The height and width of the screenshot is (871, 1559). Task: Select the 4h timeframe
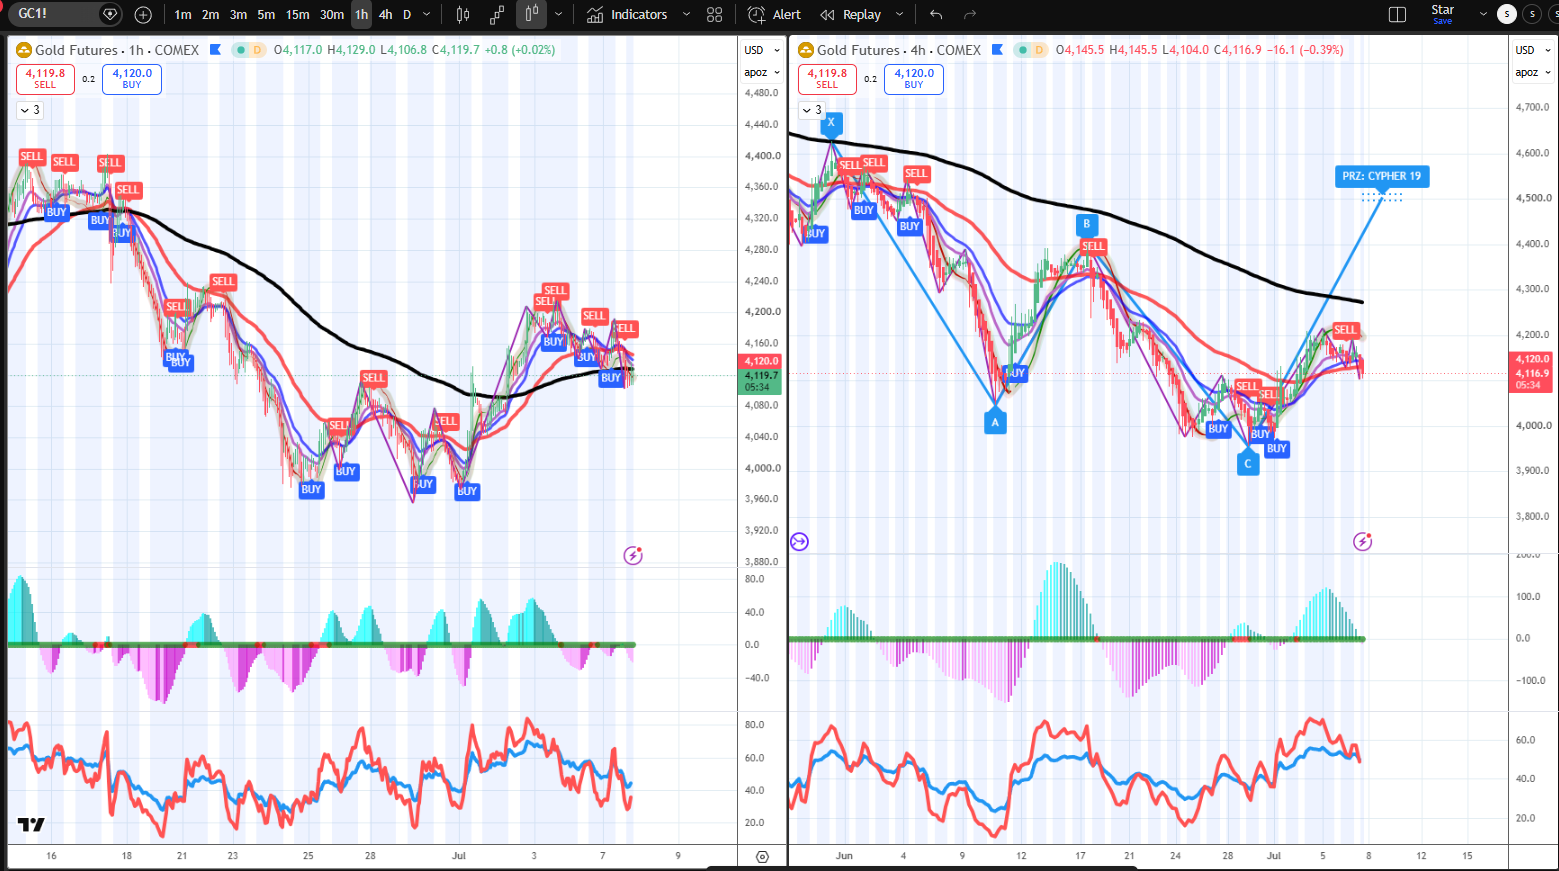(x=385, y=14)
